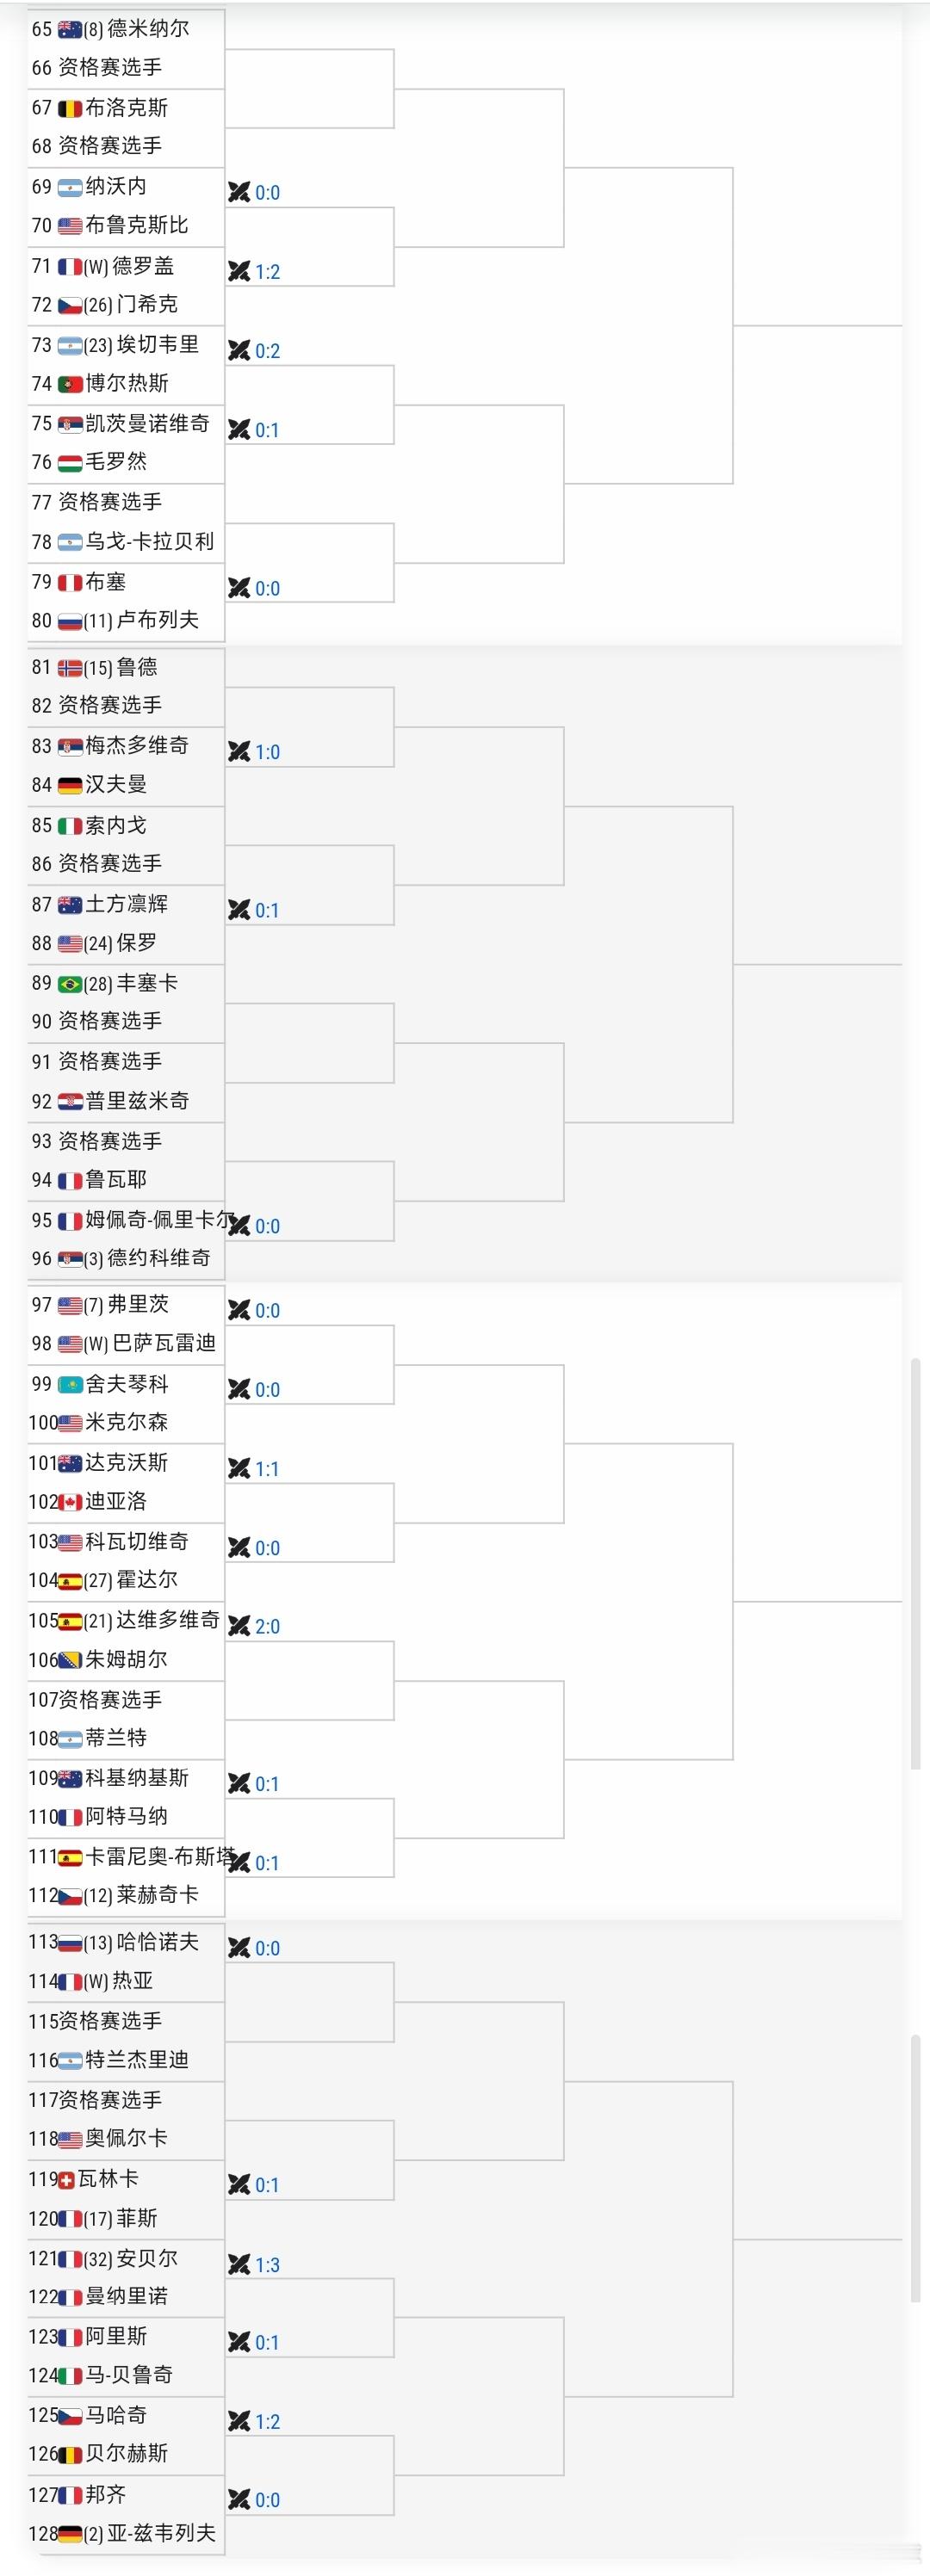Click head-to-head icon beside 纳沃内 0:0
This screenshot has width=930, height=2576.
point(239,192)
